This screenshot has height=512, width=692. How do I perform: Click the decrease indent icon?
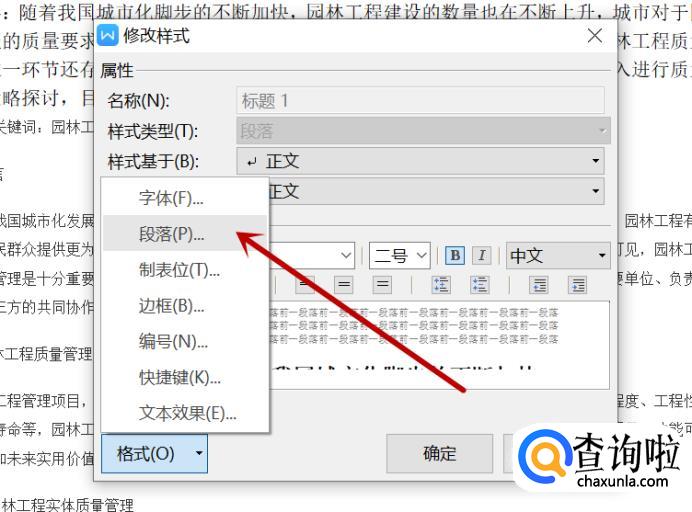pos(539,285)
